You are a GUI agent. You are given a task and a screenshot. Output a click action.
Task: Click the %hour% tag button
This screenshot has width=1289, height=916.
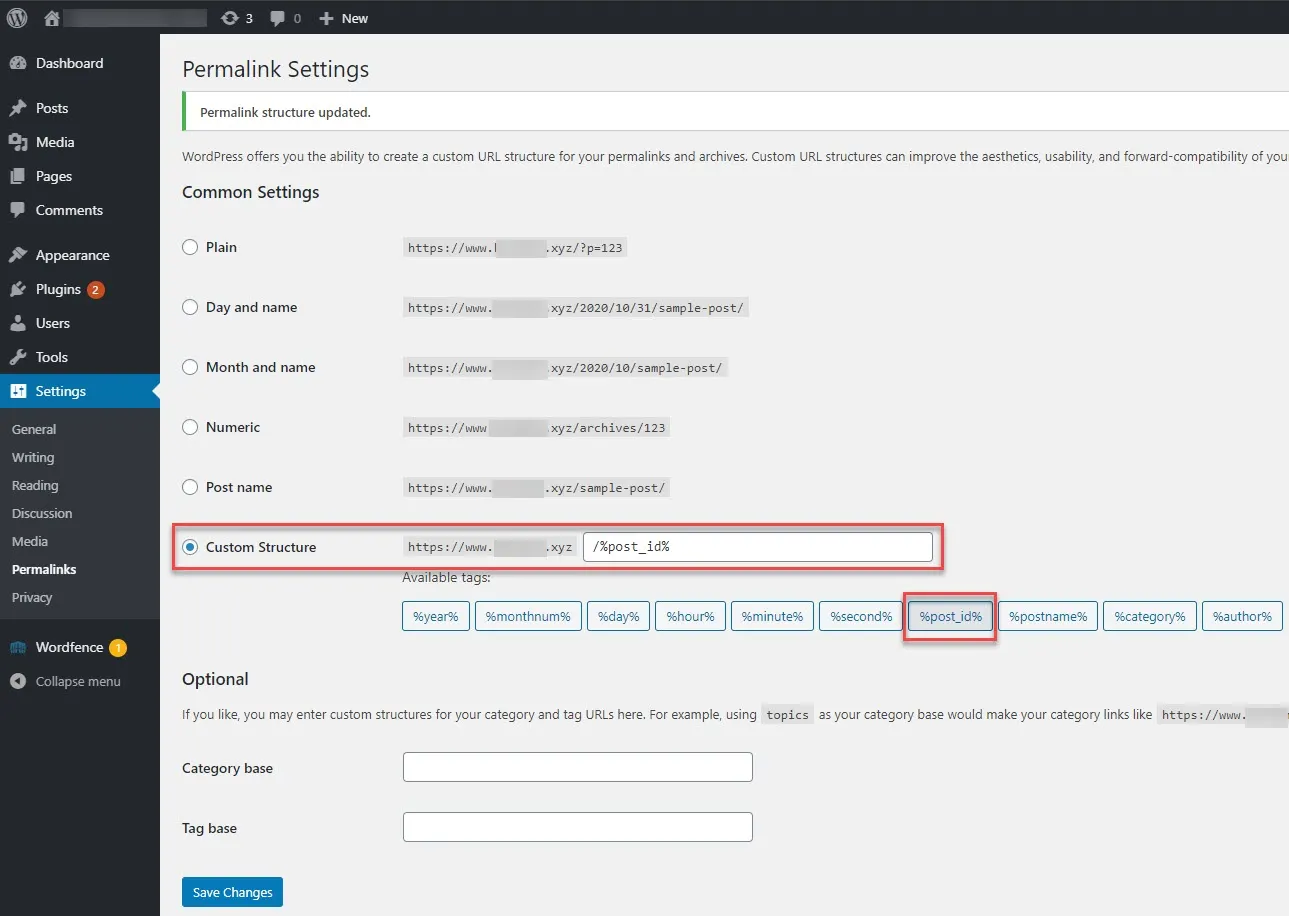click(690, 616)
